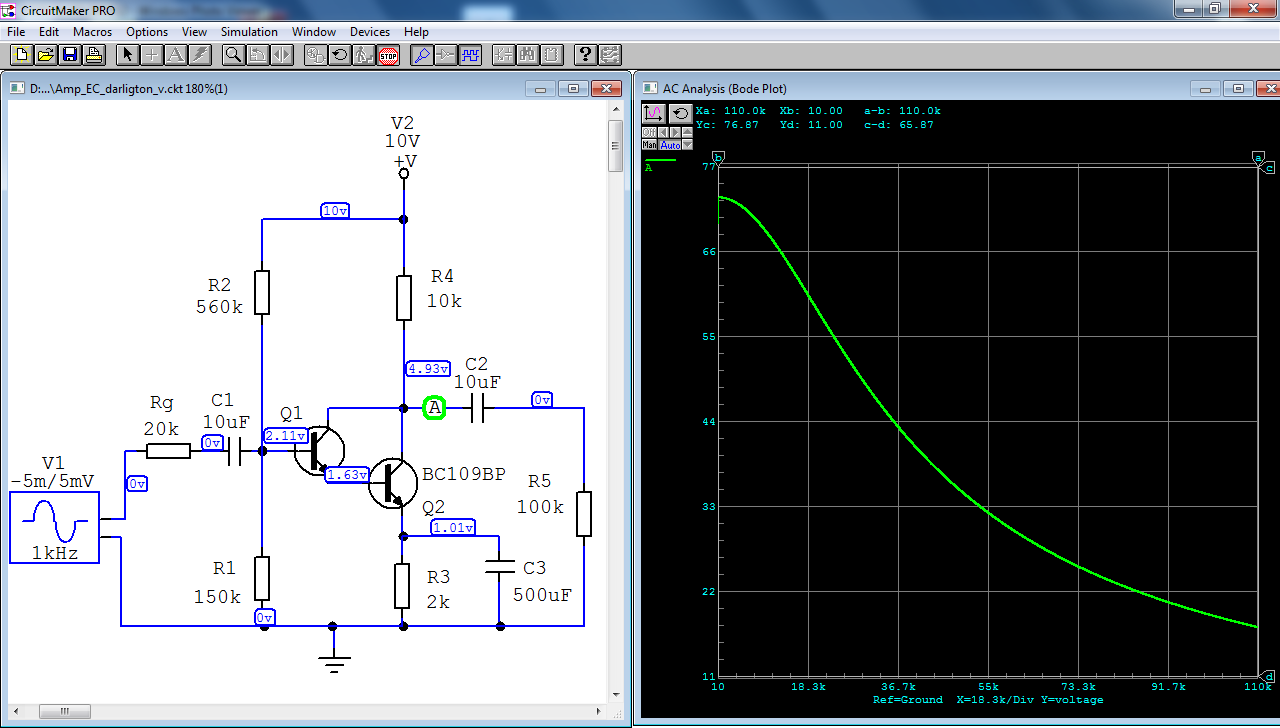
Task: Open the File menu
Action: 16,32
